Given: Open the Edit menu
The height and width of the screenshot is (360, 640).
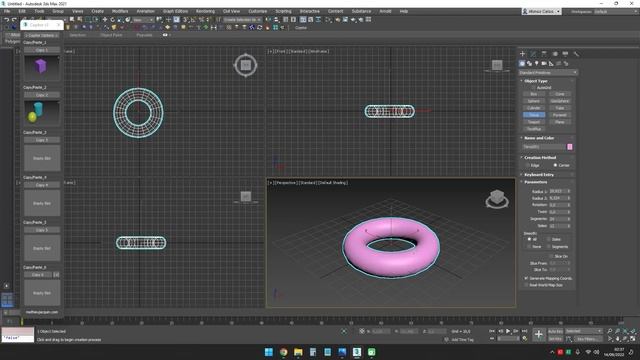Looking at the screenshot, I should [x=22, y=11].
